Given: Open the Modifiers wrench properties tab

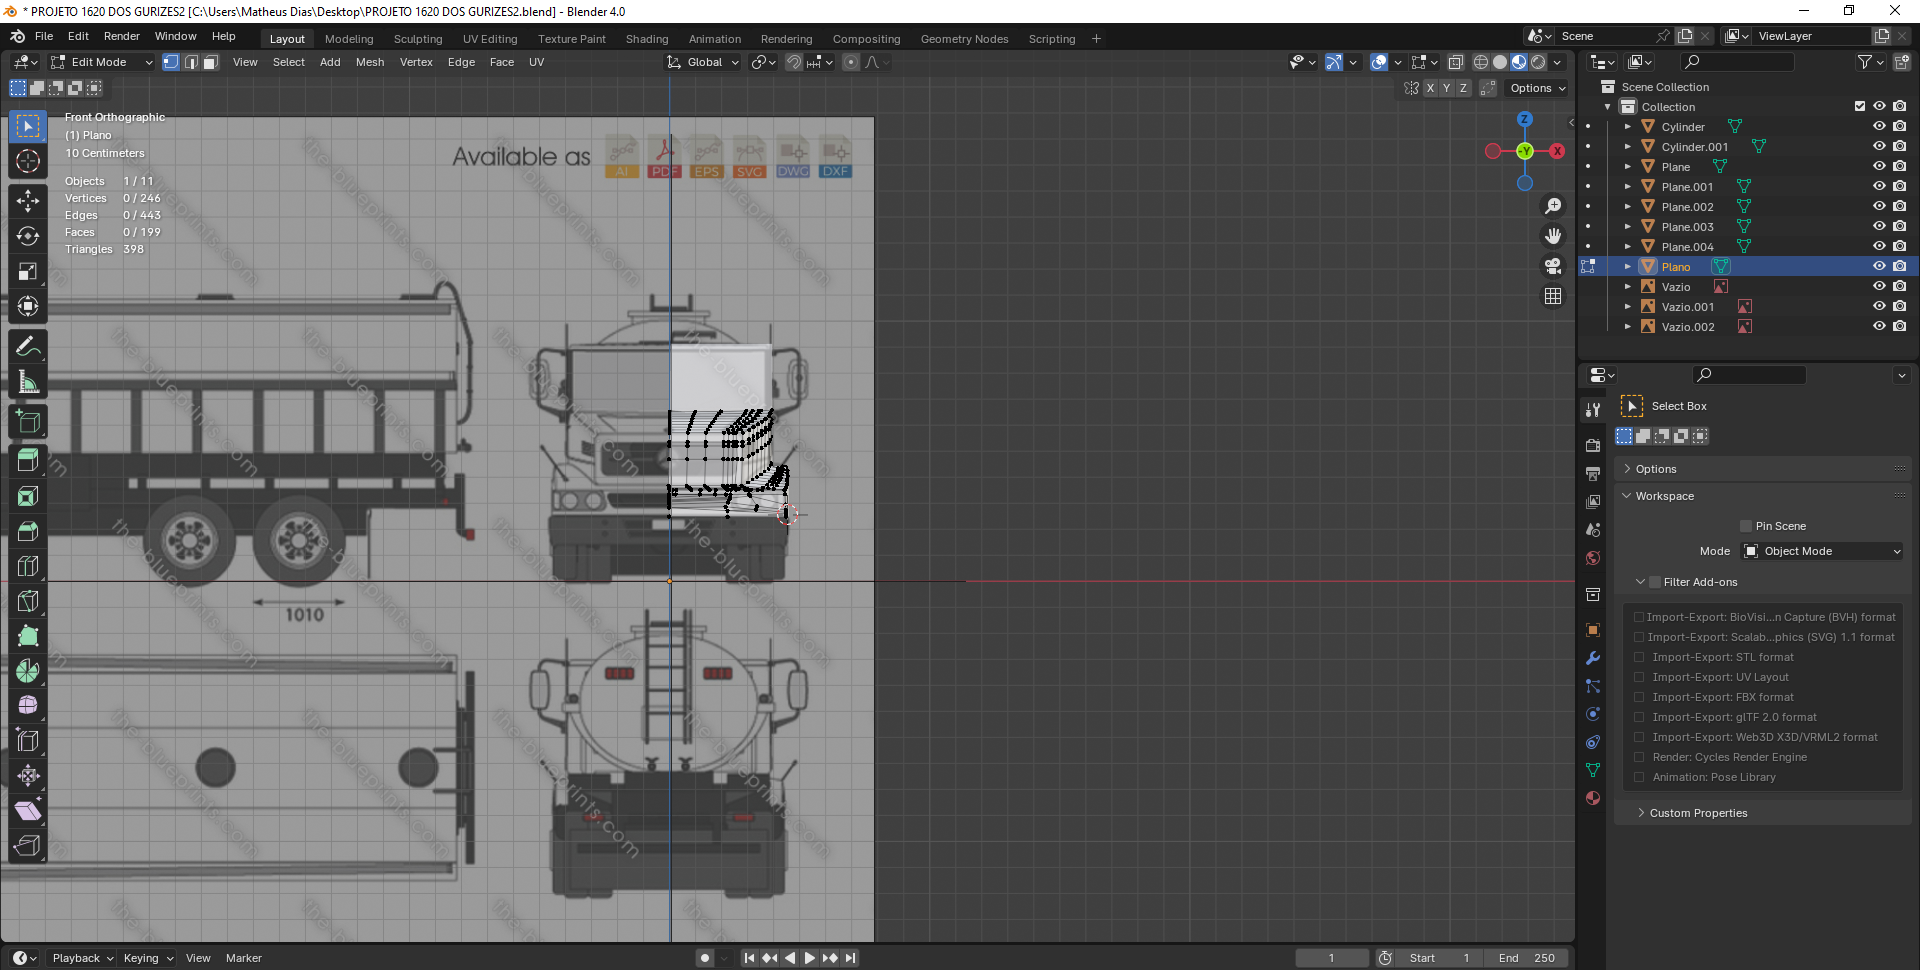Looking at the screenshot, I should pos(1593,658).
